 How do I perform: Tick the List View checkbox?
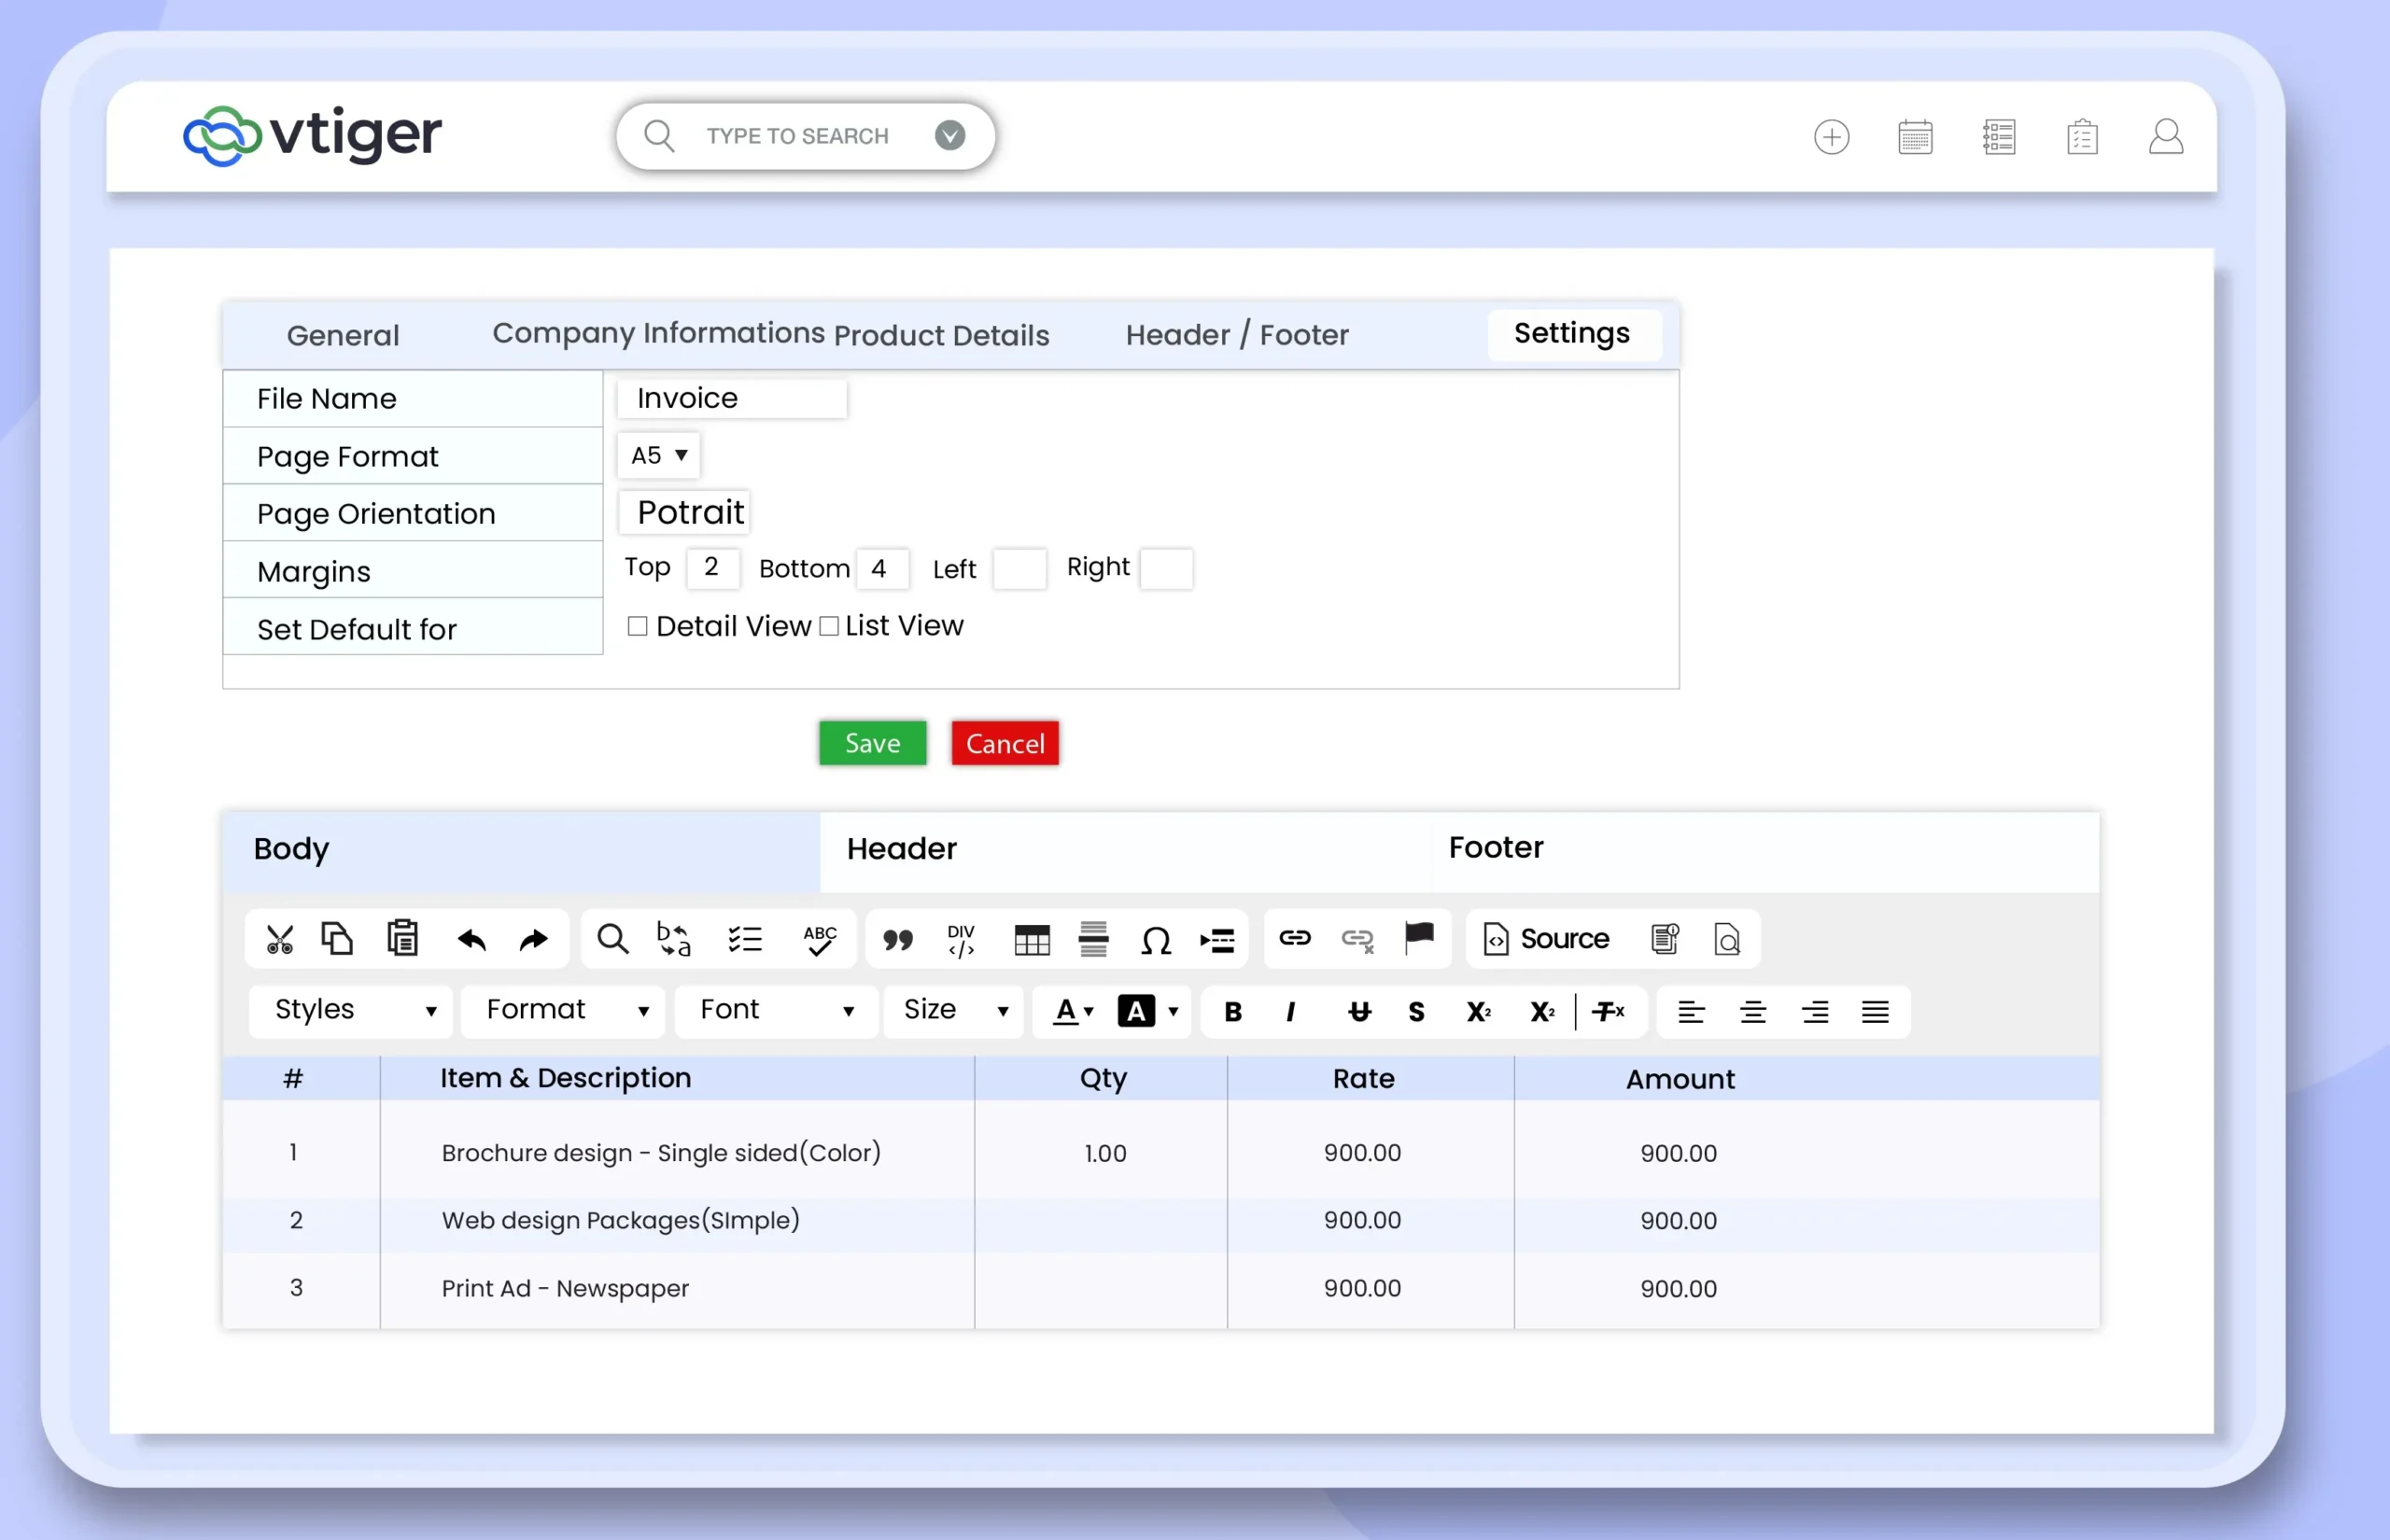pos(829,626)
